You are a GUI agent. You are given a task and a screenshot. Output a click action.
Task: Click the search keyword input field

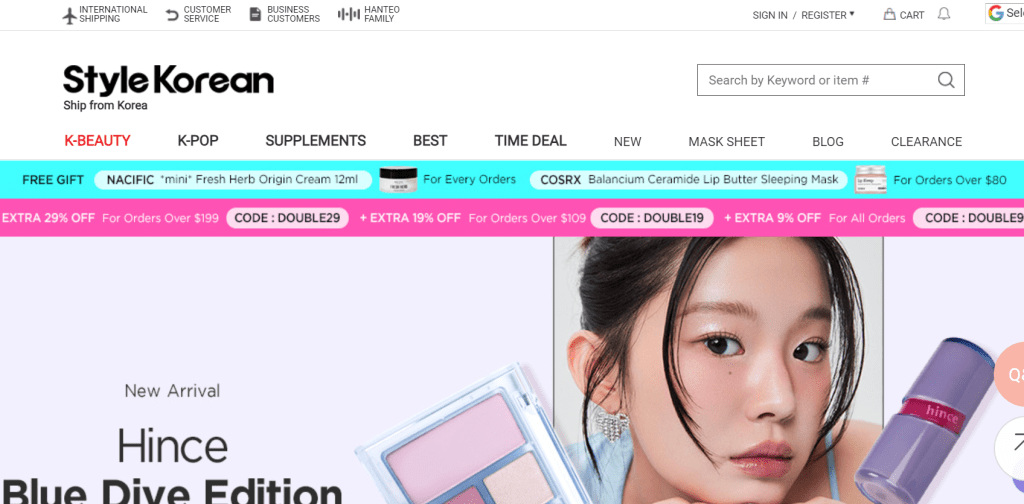pos(818,80)
